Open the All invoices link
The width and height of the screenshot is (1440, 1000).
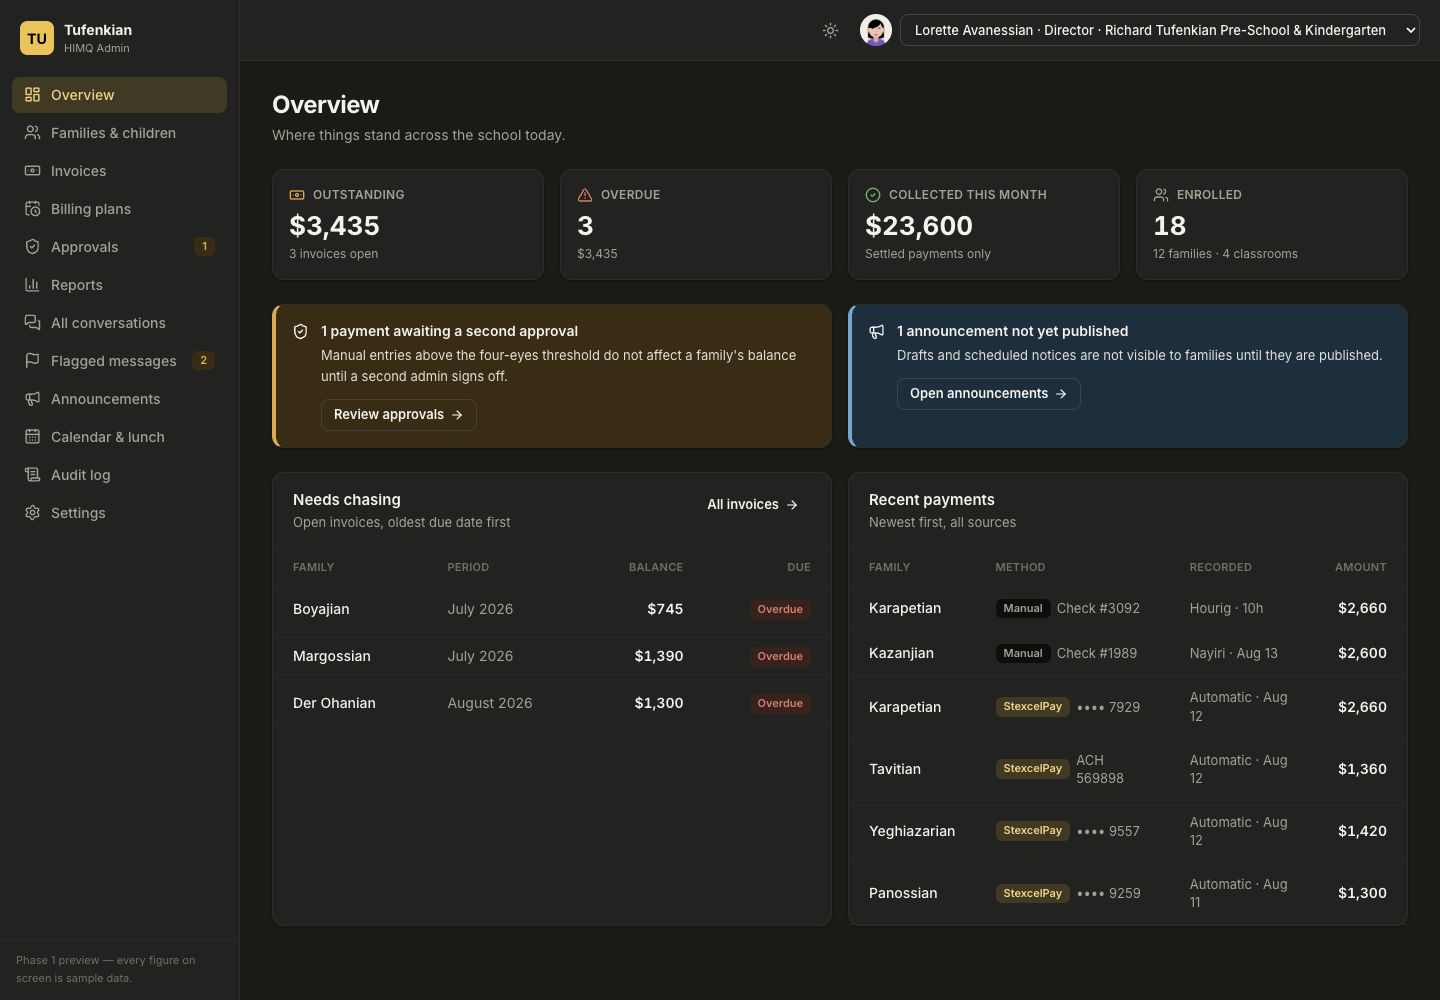(753, 505)
